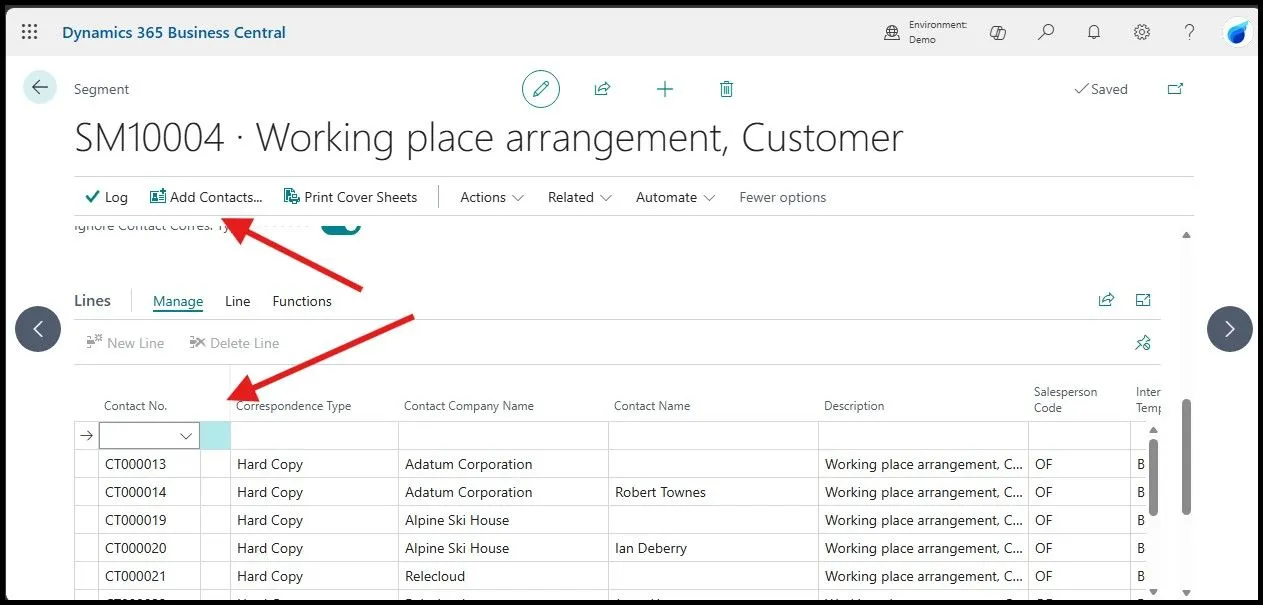1263x605 pixels.
Task: Click the pin icon in Lines toolbar
Action: (1143, 343)
